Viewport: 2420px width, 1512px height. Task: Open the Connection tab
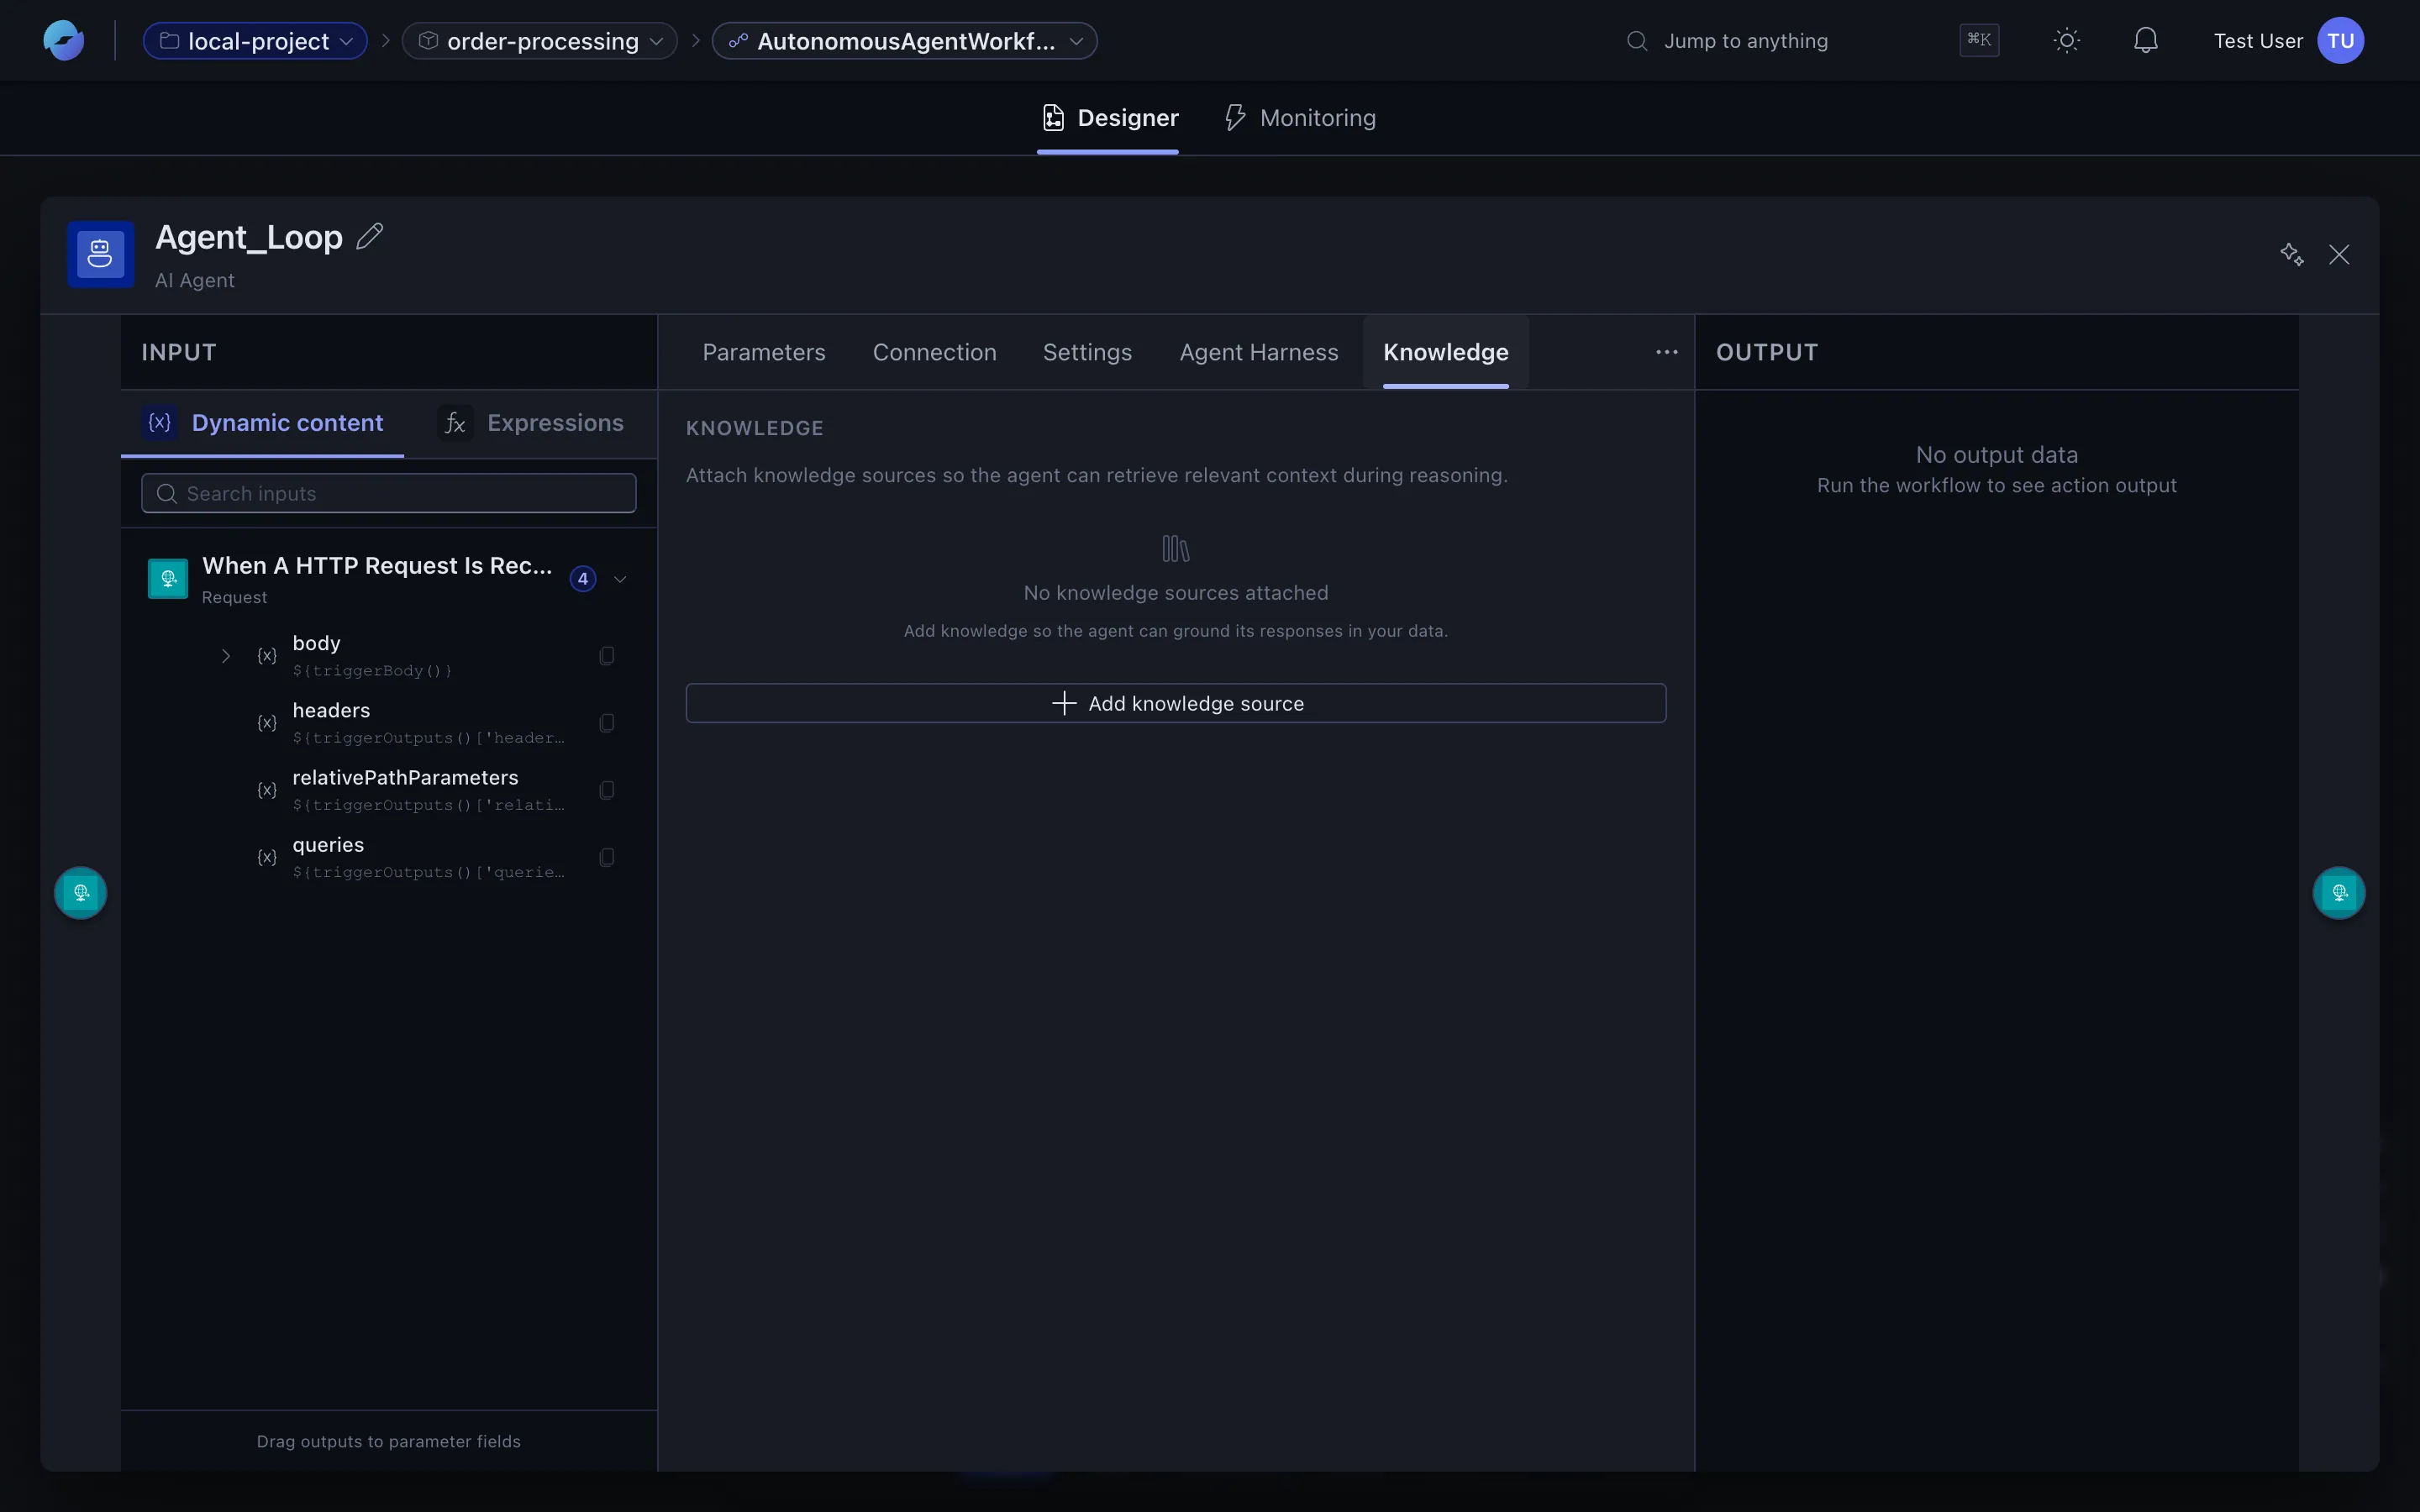tap(935, 352)
